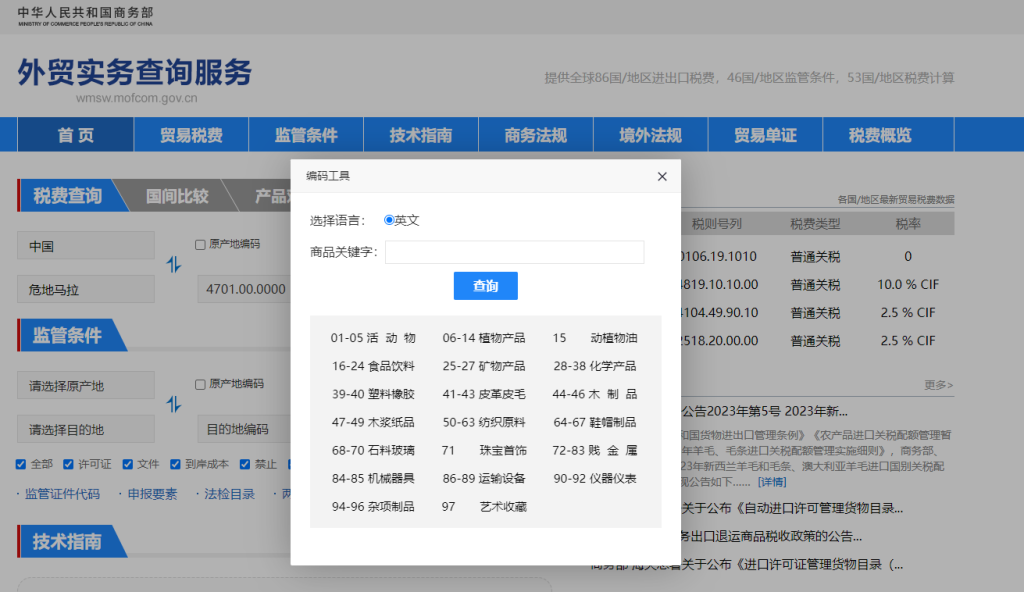Open the 法检目录 link
The image size is (1024, 592).
coord(229,494)
